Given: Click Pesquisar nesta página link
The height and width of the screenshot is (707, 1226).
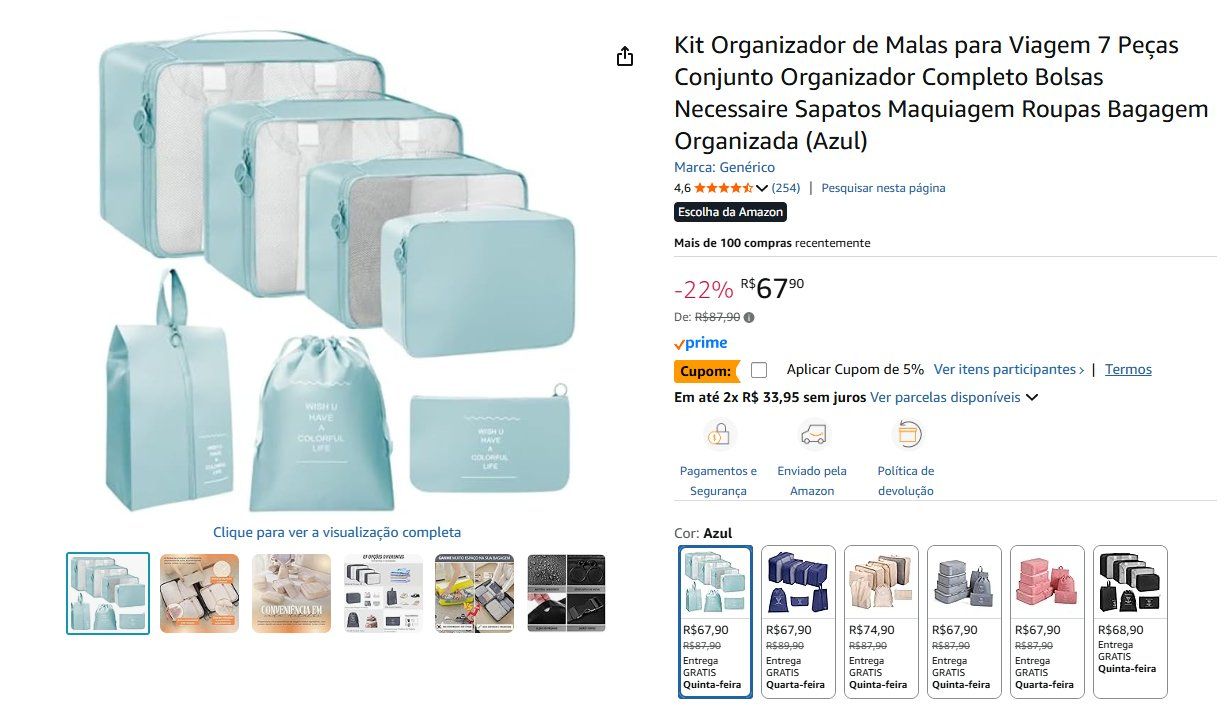Looking at the screenshot, I should (x=883, y=188).
